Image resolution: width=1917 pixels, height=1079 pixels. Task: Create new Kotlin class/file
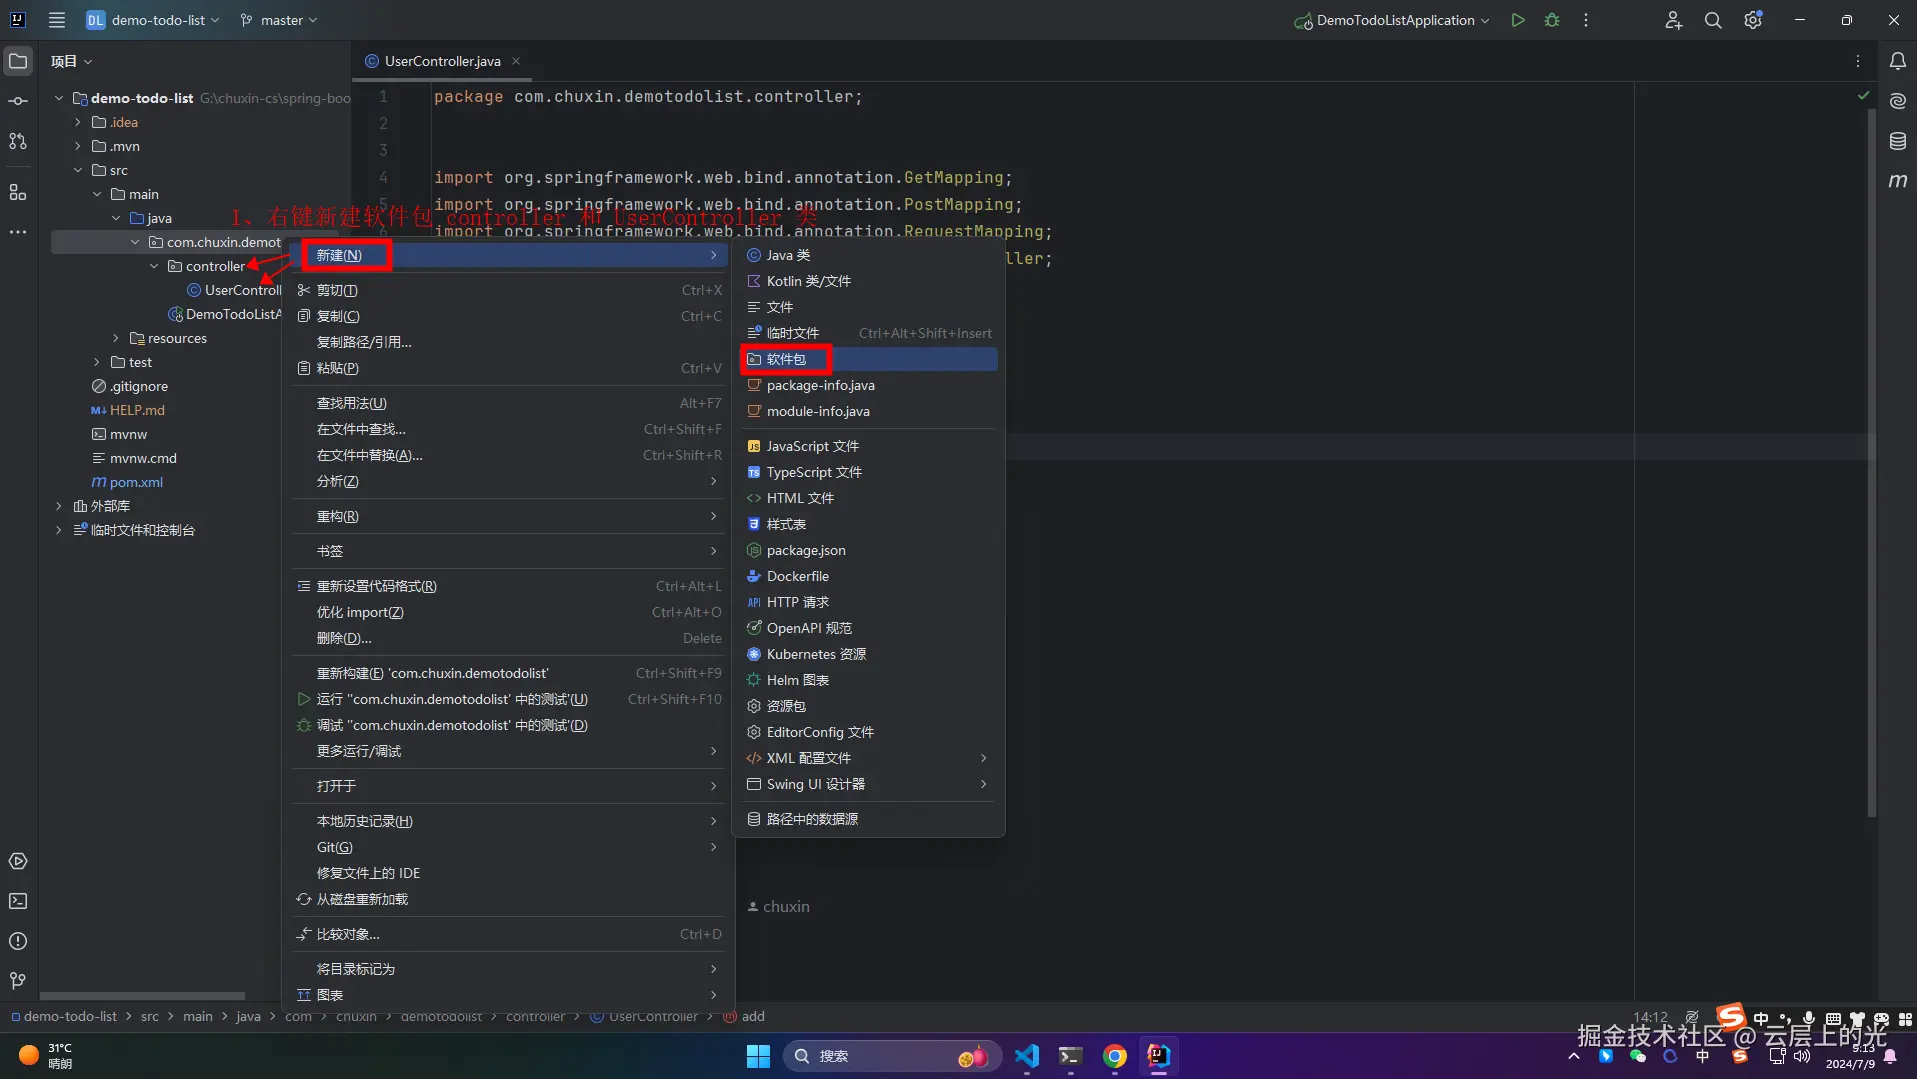(870, 281)
